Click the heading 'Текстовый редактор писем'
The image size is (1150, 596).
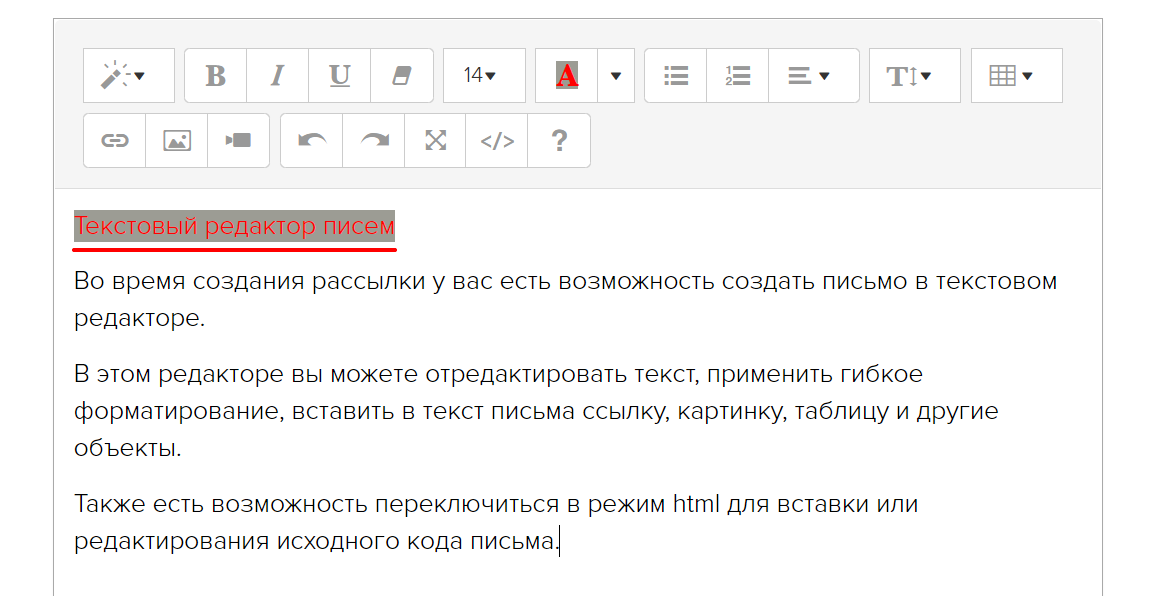(235, 227)
